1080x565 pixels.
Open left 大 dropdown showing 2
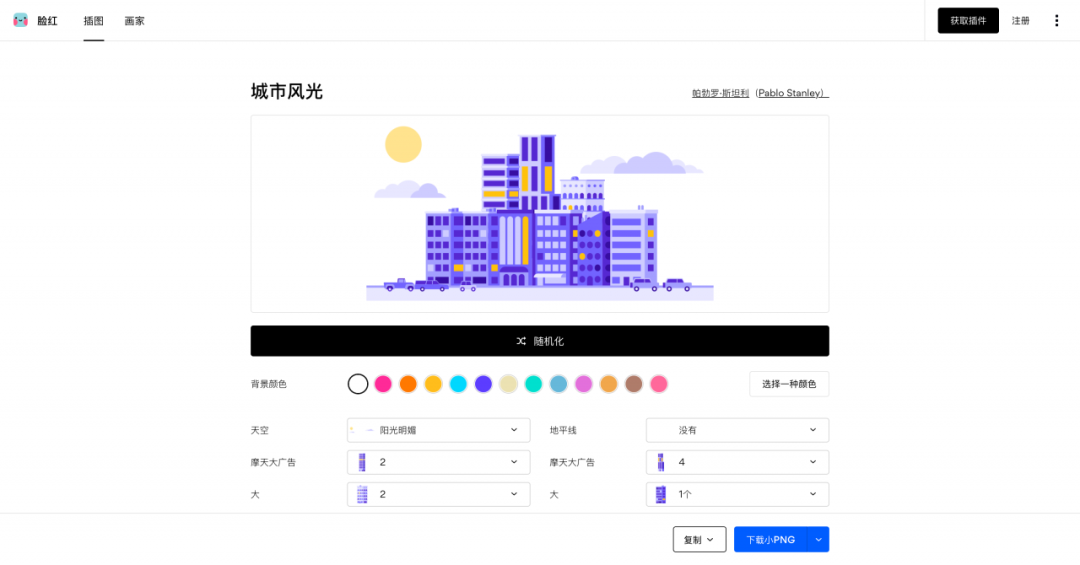click(x=439, y=494)
